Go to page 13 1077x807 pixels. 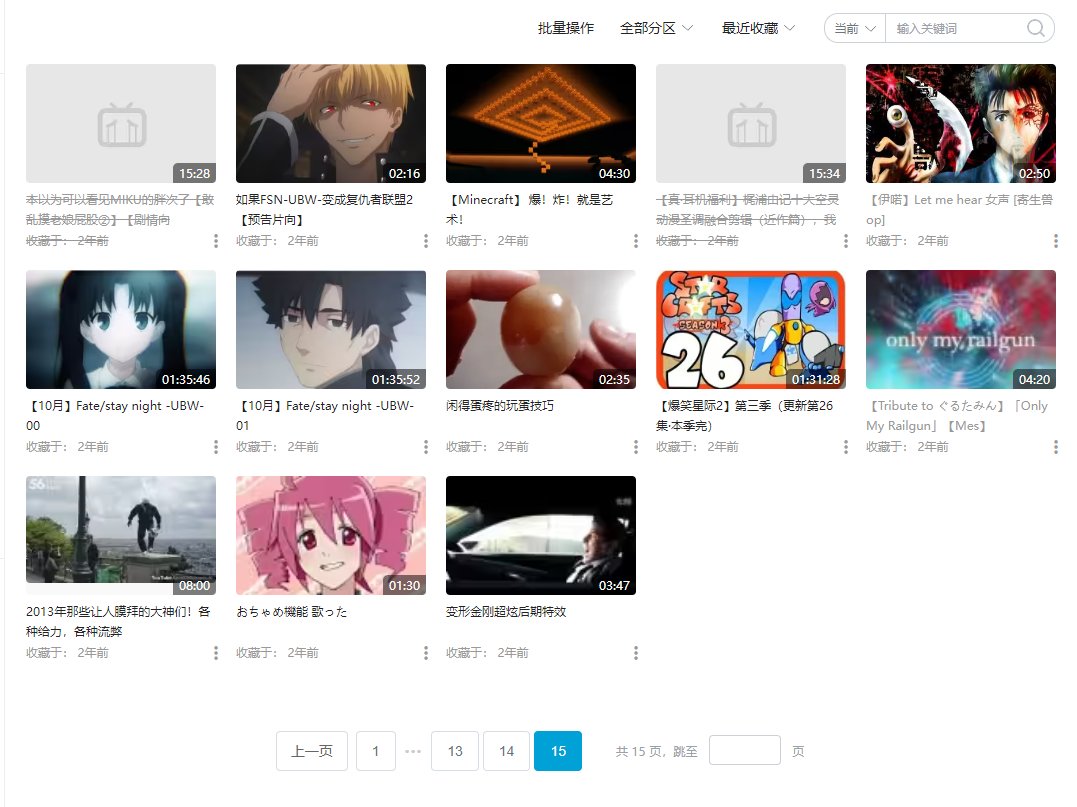(455, 751)
